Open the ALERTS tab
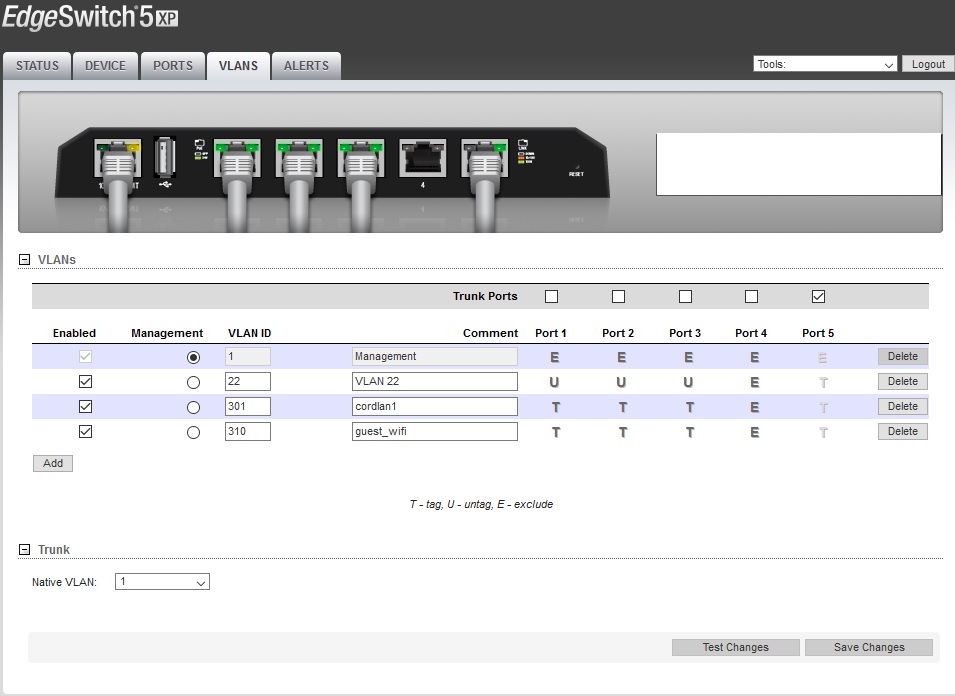This screenshot has height=696, width=955. [306, 66]
